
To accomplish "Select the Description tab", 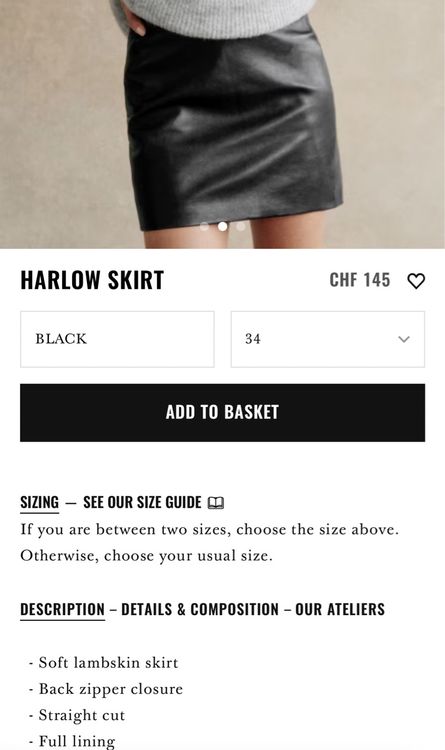I will pyautogui.click(x=62, y=609).
